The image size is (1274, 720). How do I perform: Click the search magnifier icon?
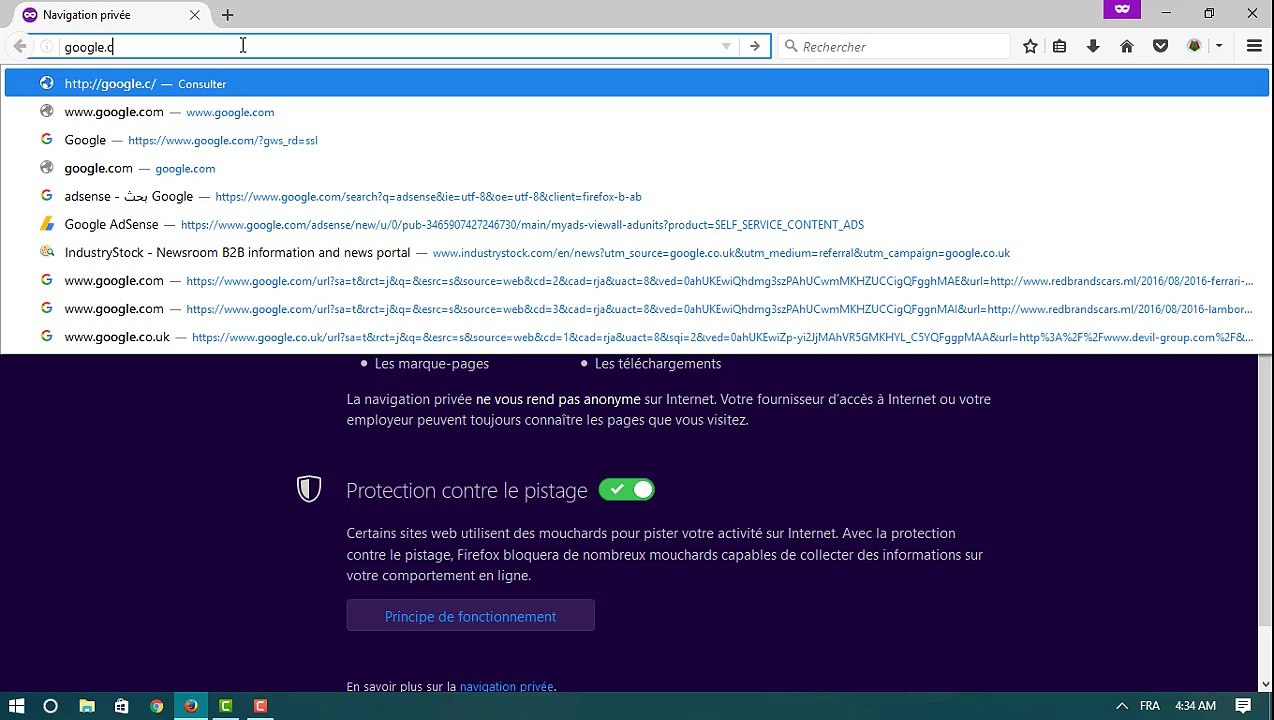791,46
